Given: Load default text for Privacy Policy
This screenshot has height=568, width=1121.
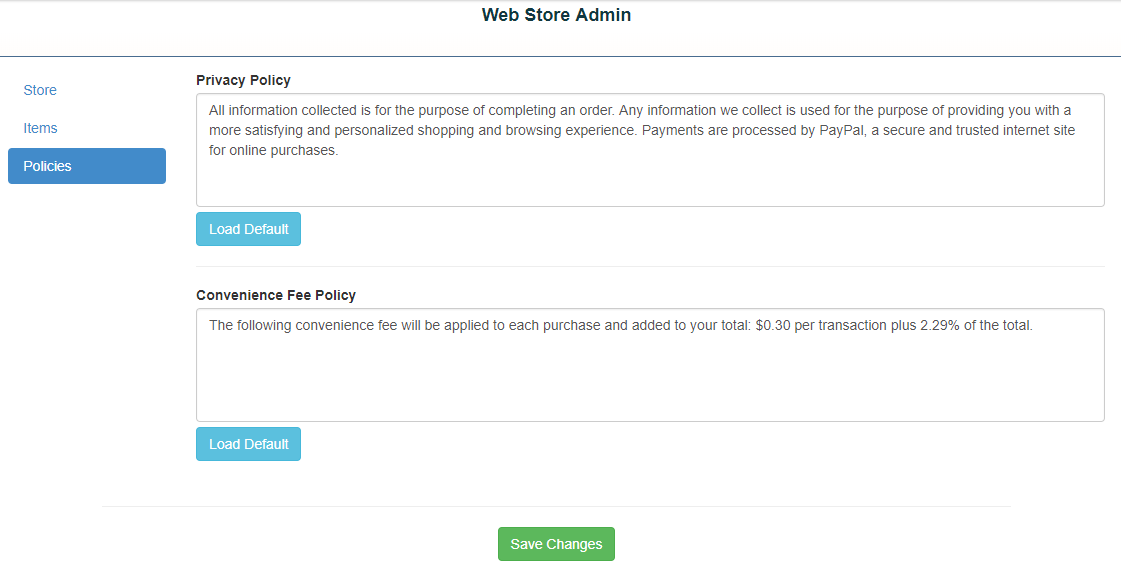Looking at the screenshot, I should click(x=248, y=229).
